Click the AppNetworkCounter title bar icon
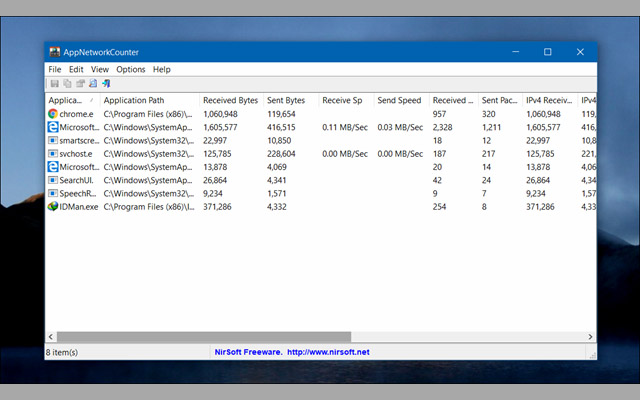640x400 pixels. tap(55, 52)
